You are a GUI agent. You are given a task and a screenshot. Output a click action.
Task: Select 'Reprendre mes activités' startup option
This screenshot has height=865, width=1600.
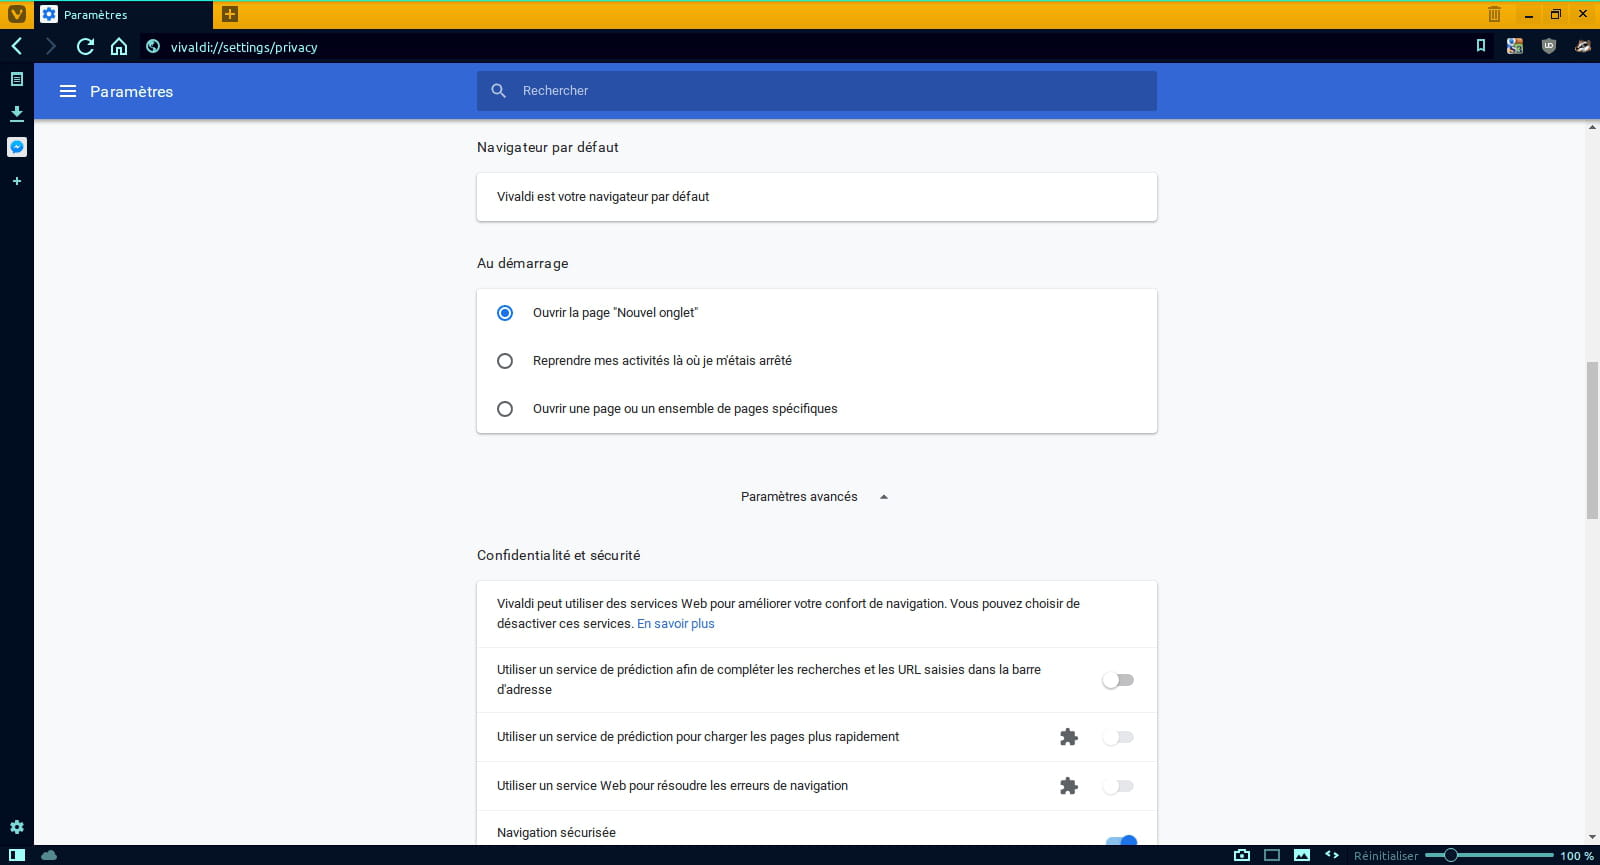tap(505, 361)
